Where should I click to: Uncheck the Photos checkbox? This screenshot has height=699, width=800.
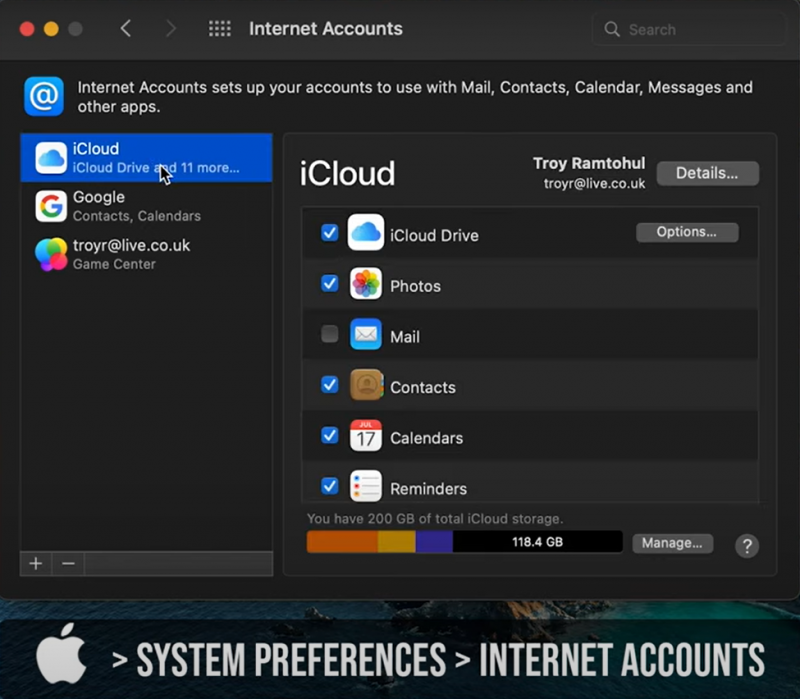click(330, 283)
